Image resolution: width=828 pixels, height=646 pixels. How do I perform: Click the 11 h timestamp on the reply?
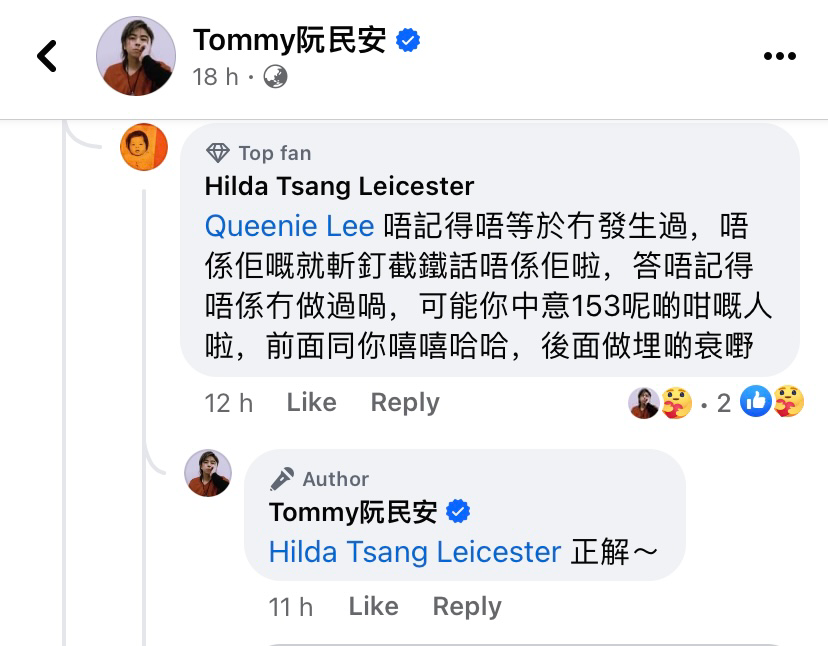pyautogui.click(x=290, y=607)
